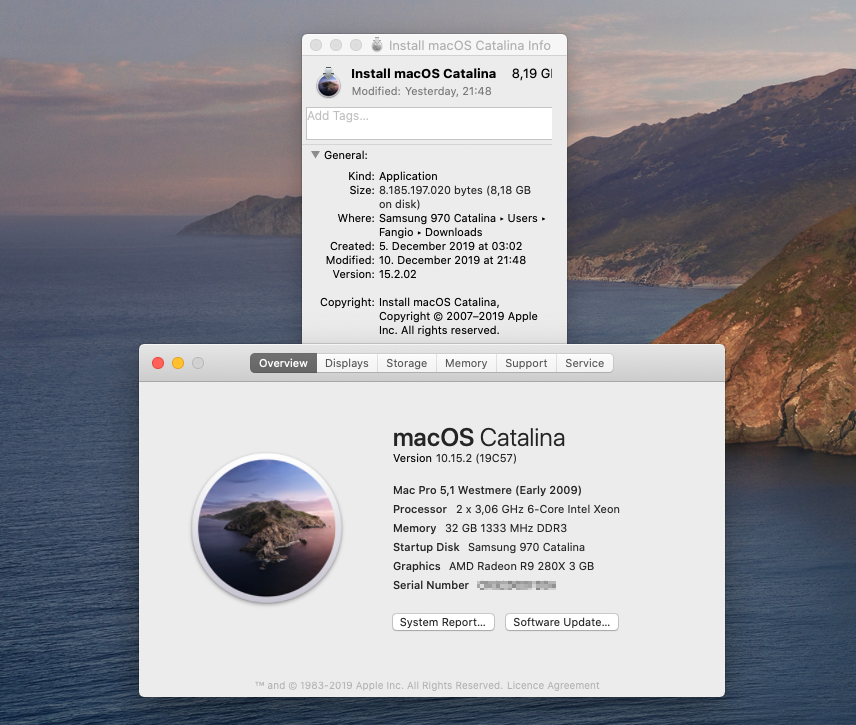Click '10. December 2019 at 21:48' modified date
This screenshot has height=725, width=856.
pos(453,260)
